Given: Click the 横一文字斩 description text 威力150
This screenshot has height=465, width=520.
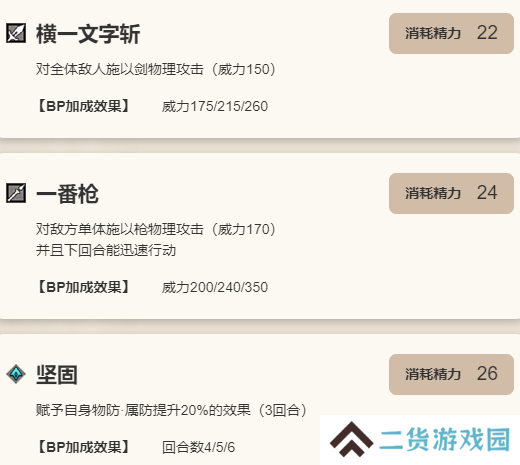Looking at the screenshot, I should (x=244, y=69).
